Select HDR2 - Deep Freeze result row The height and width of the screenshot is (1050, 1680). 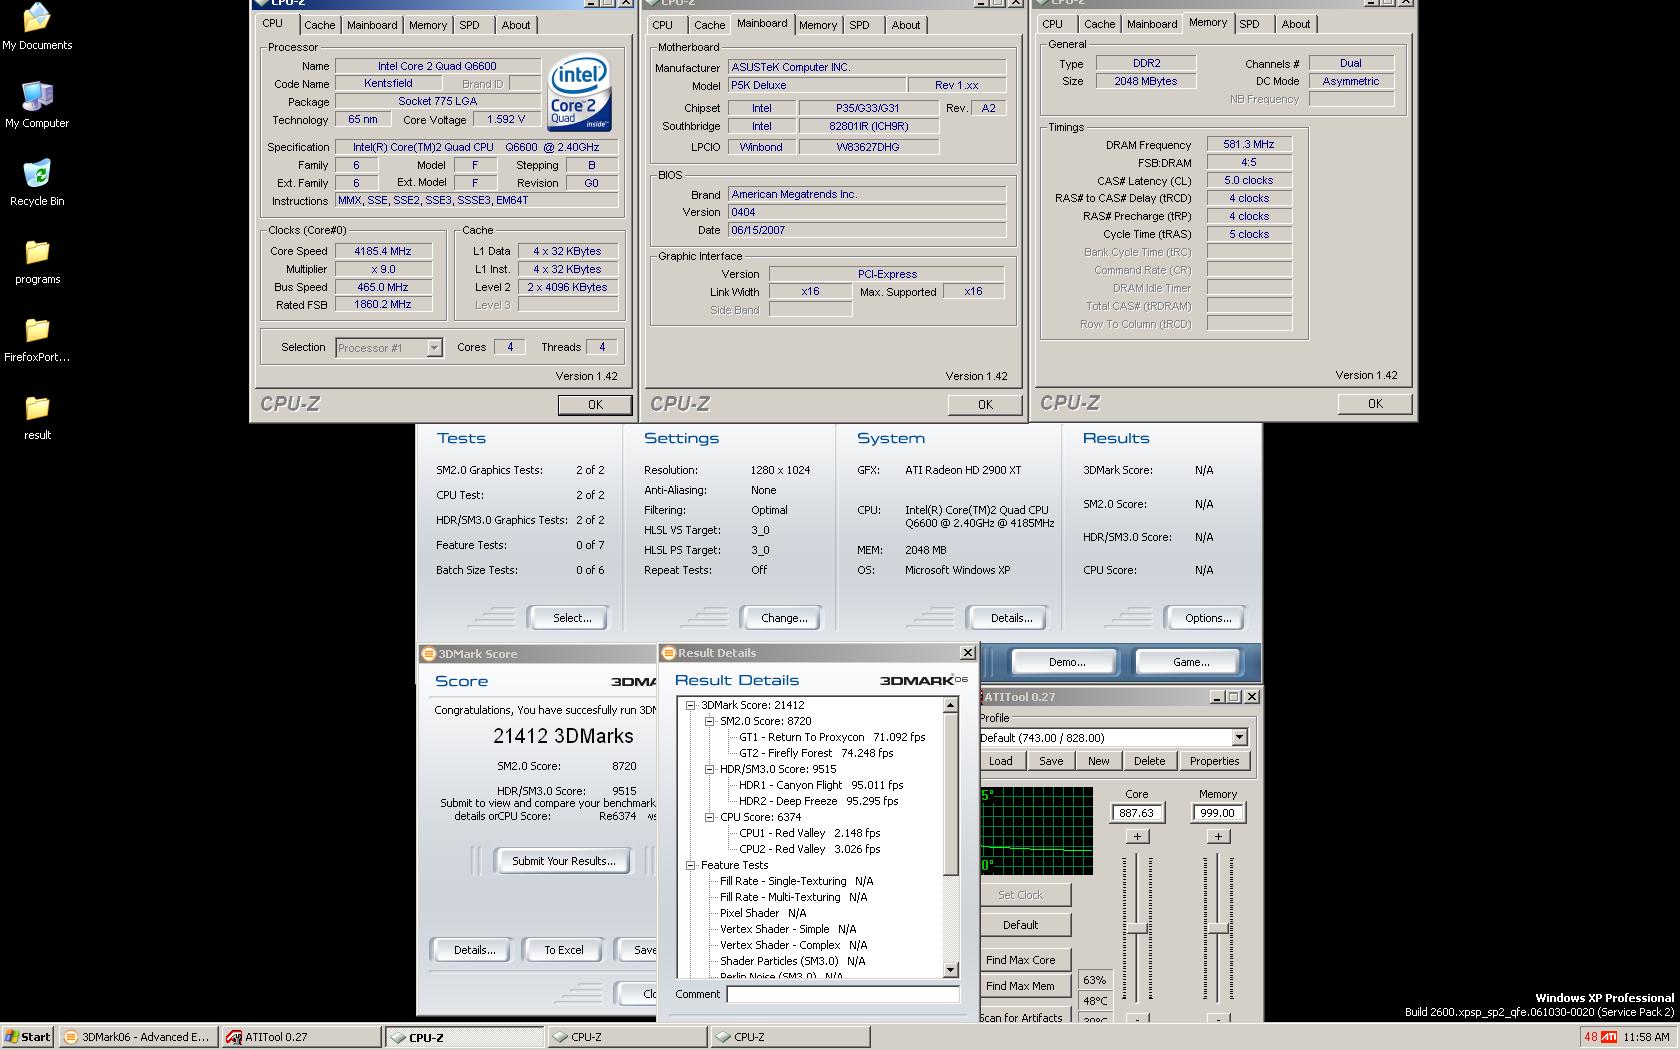[x=818, y=801]
